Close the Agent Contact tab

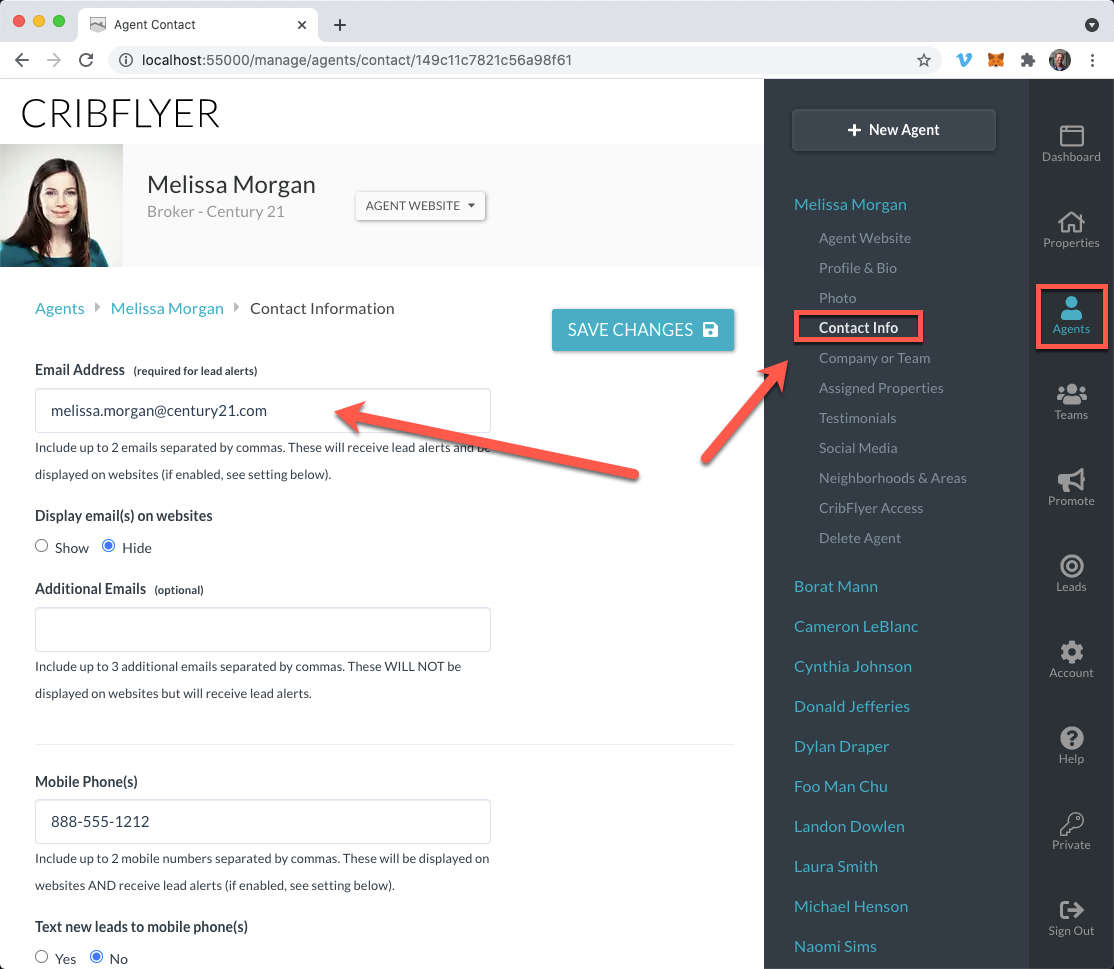click(x=302, y=25)
